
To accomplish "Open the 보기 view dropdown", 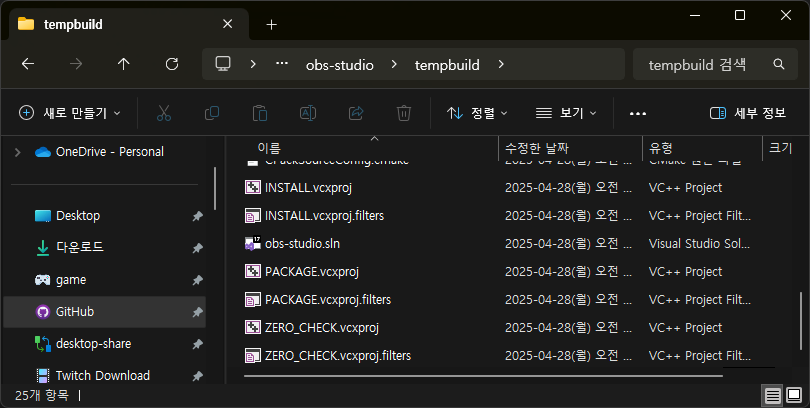I will tap(566, 113).
